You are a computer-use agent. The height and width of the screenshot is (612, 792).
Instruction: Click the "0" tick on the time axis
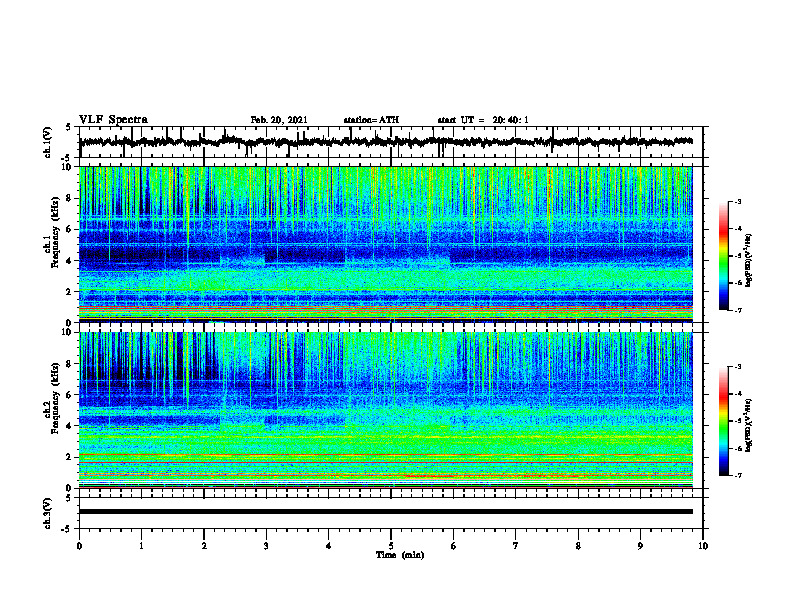79,546
